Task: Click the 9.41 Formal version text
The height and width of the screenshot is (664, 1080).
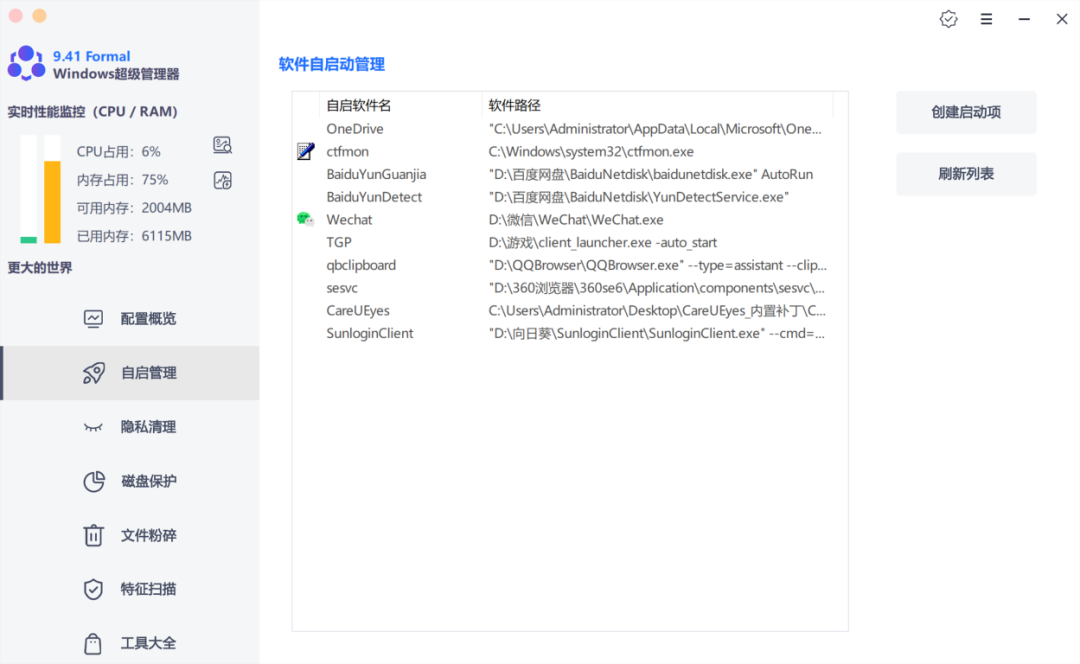Action: click(x=92, y=56)
